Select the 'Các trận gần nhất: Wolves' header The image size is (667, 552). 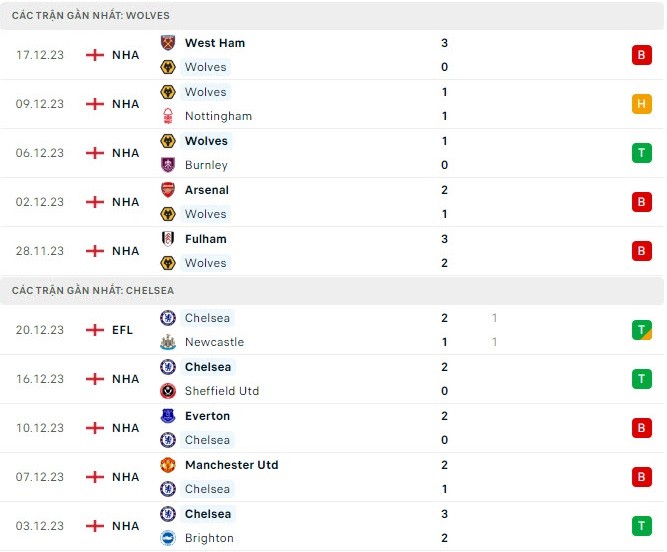point(91,16)
